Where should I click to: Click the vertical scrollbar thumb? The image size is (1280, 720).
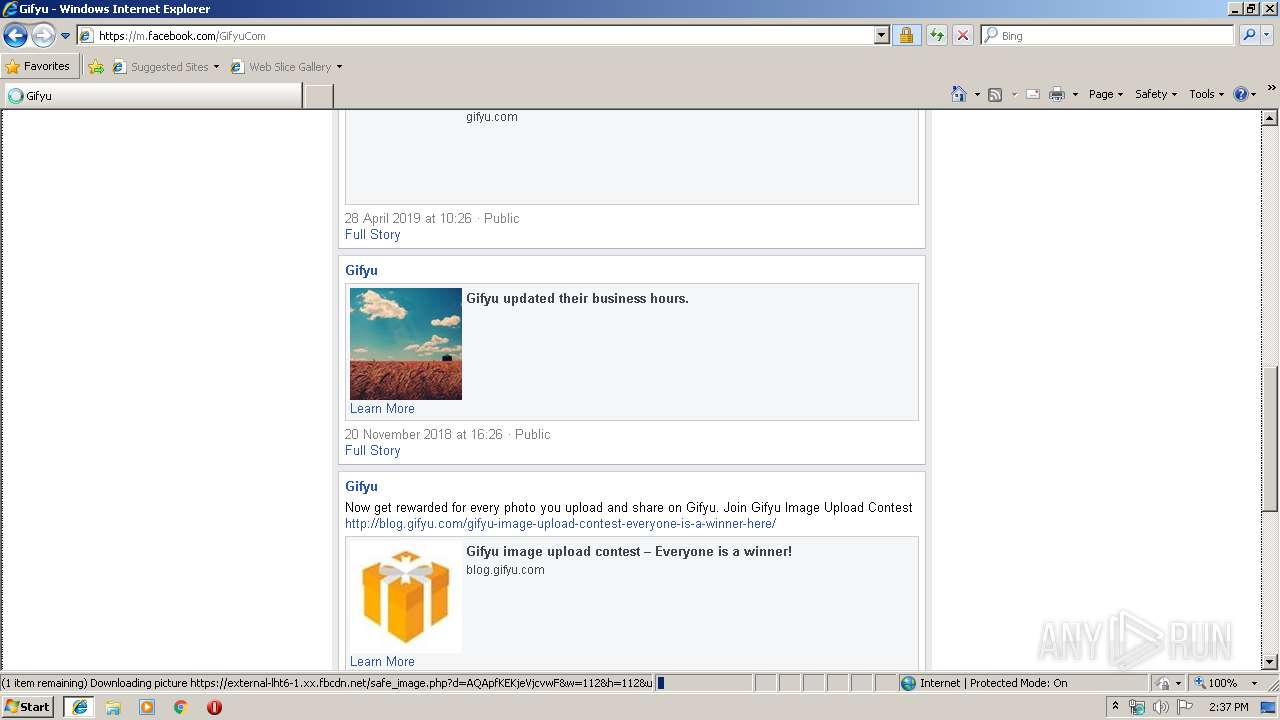click(x=1270, y=438)
